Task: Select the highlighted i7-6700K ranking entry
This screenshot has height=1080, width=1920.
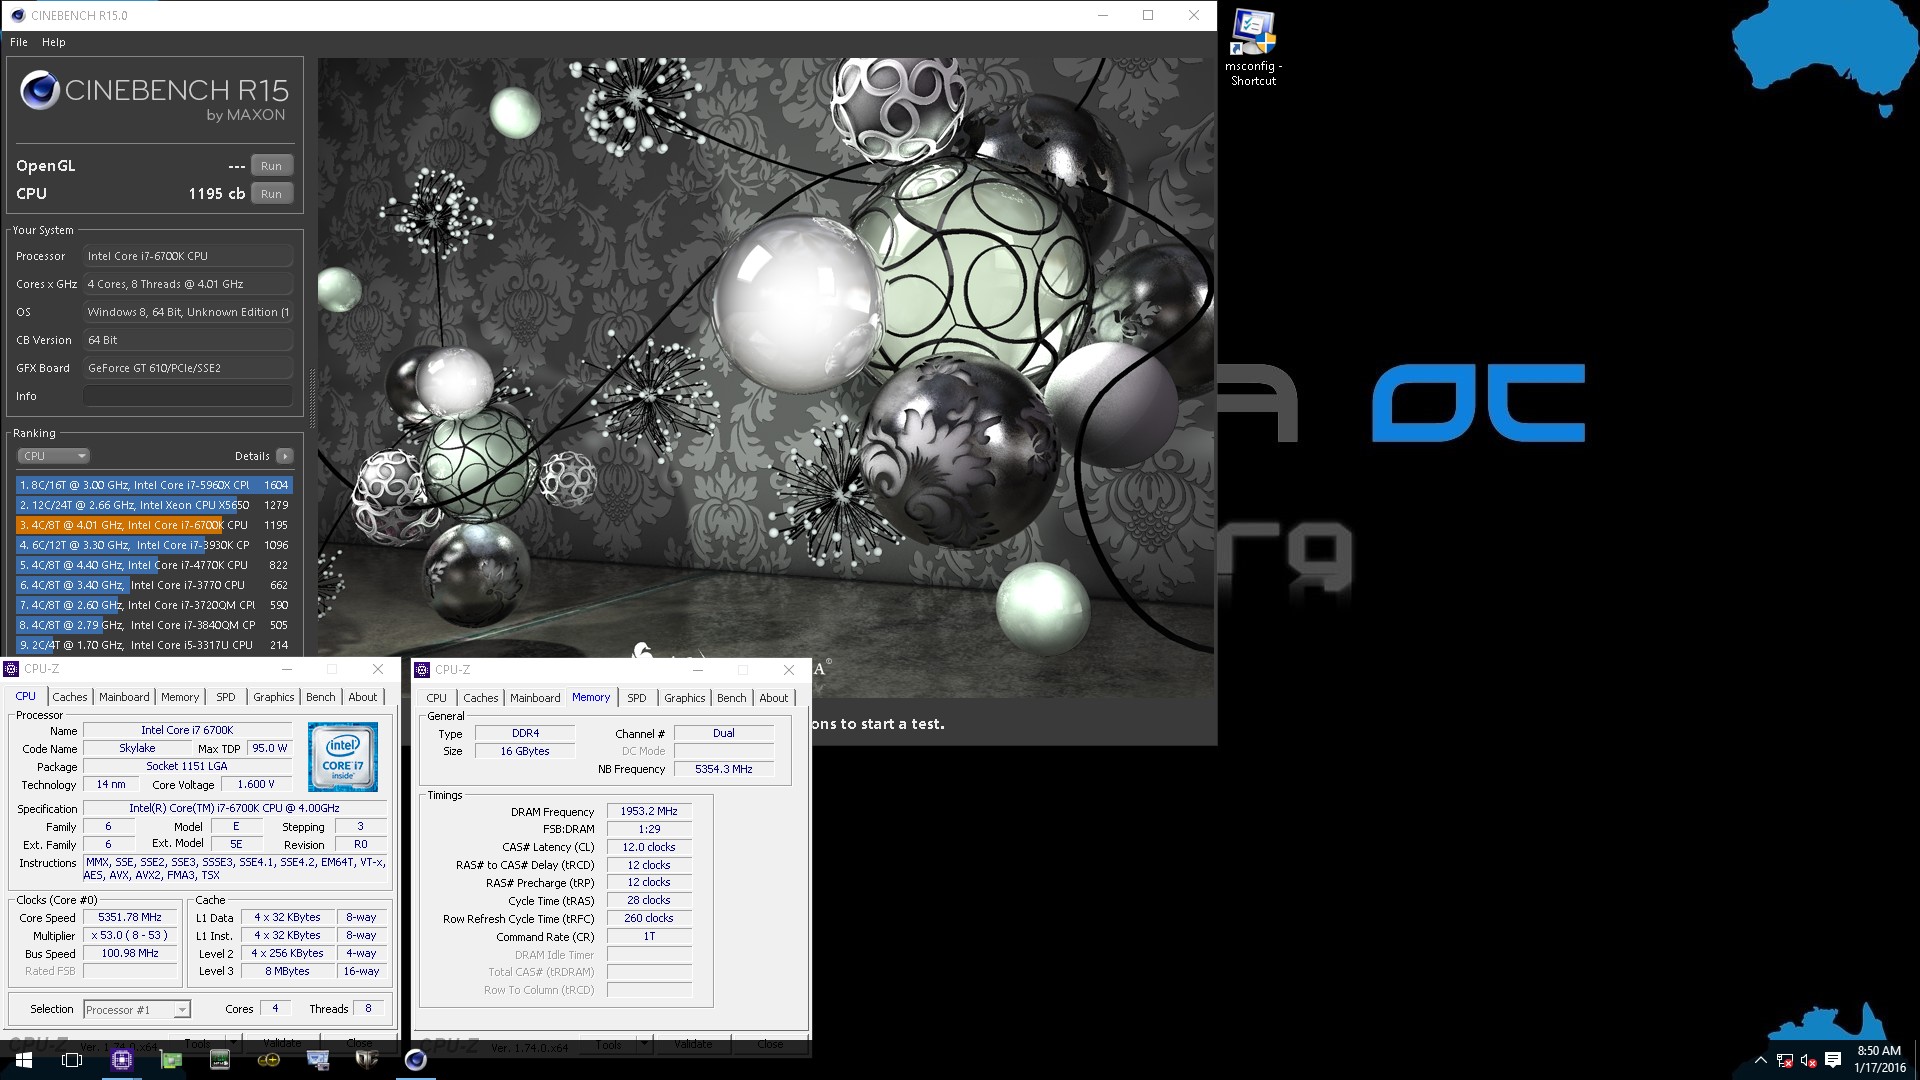Action: 154,525
